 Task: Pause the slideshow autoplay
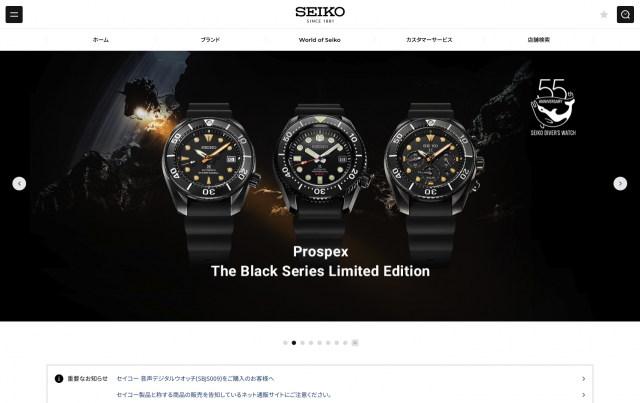(x=355, y=343)
